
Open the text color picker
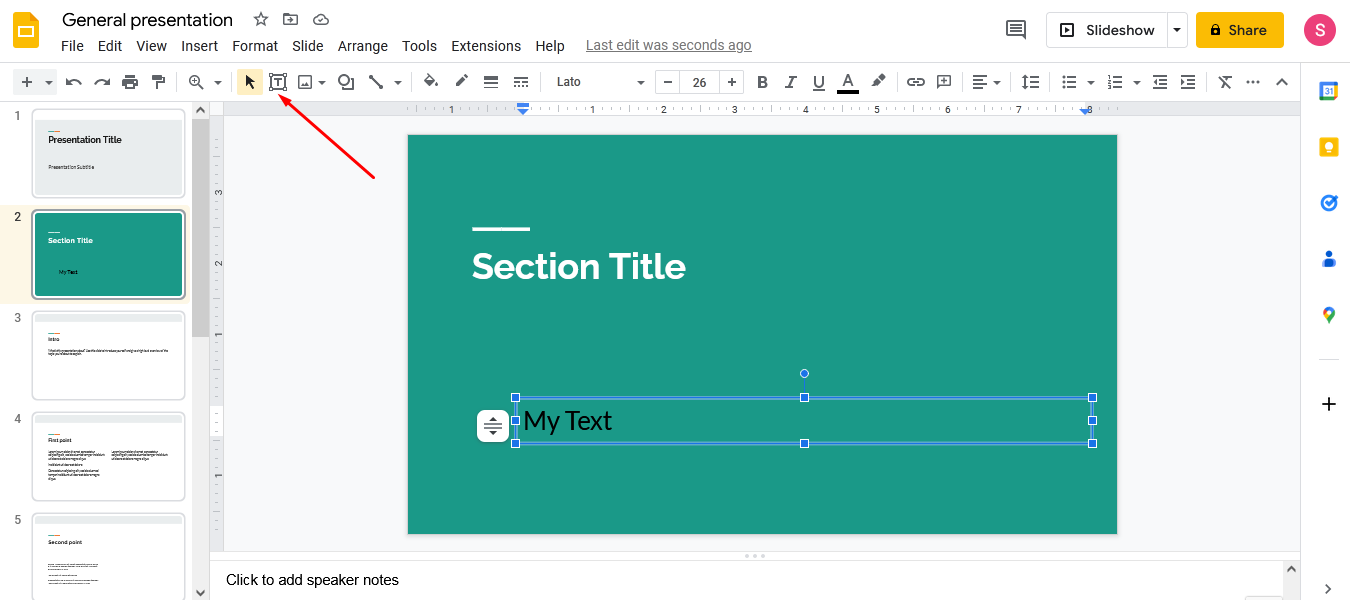point(846,81)
